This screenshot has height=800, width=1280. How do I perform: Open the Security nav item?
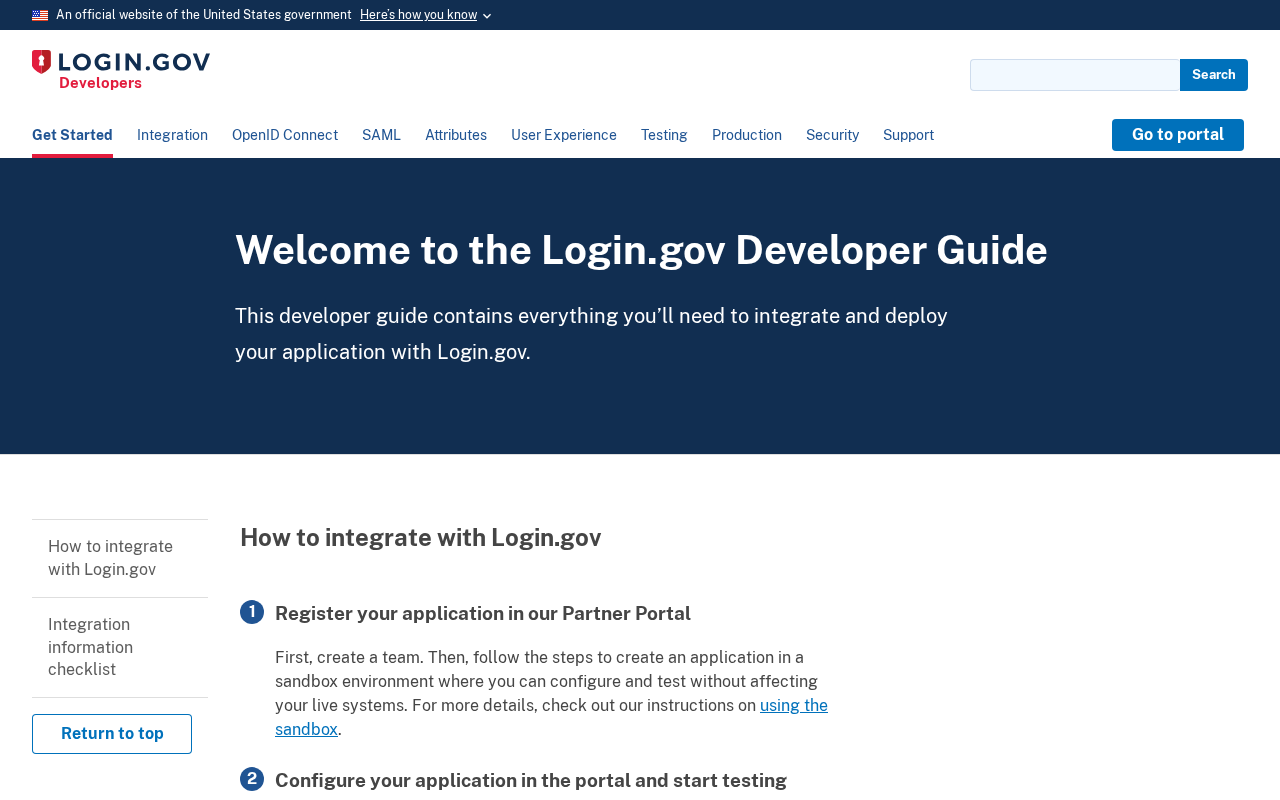(832, 135)
